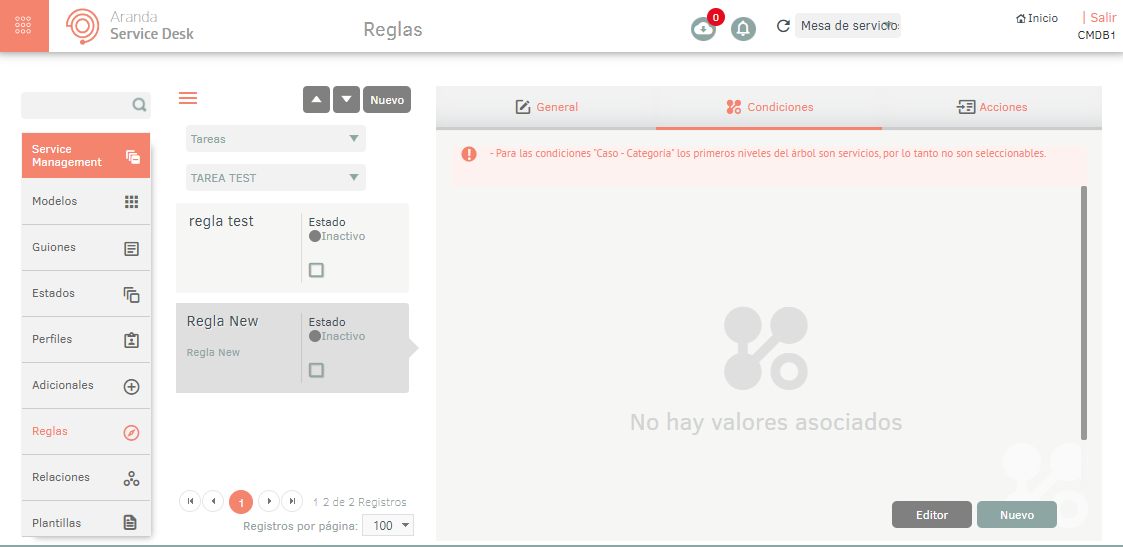Go to the next page of records

pos(268,501)
